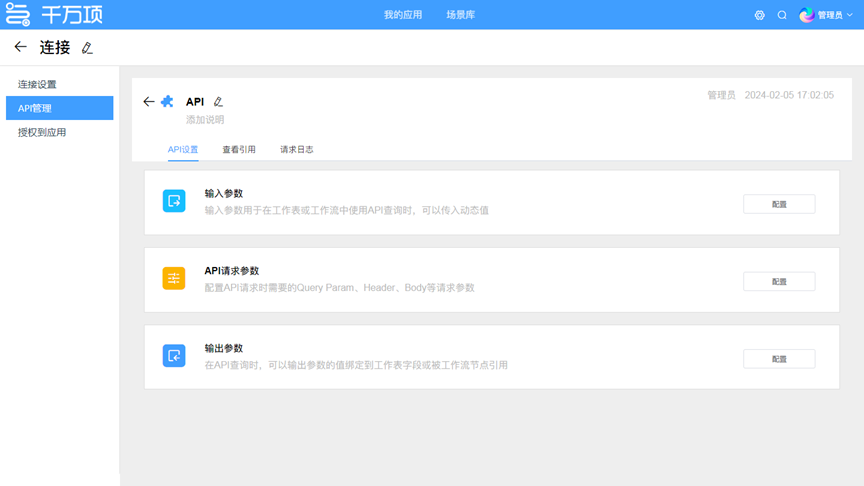Edit the 连接 title with the pencil icon

click(87, 48)
